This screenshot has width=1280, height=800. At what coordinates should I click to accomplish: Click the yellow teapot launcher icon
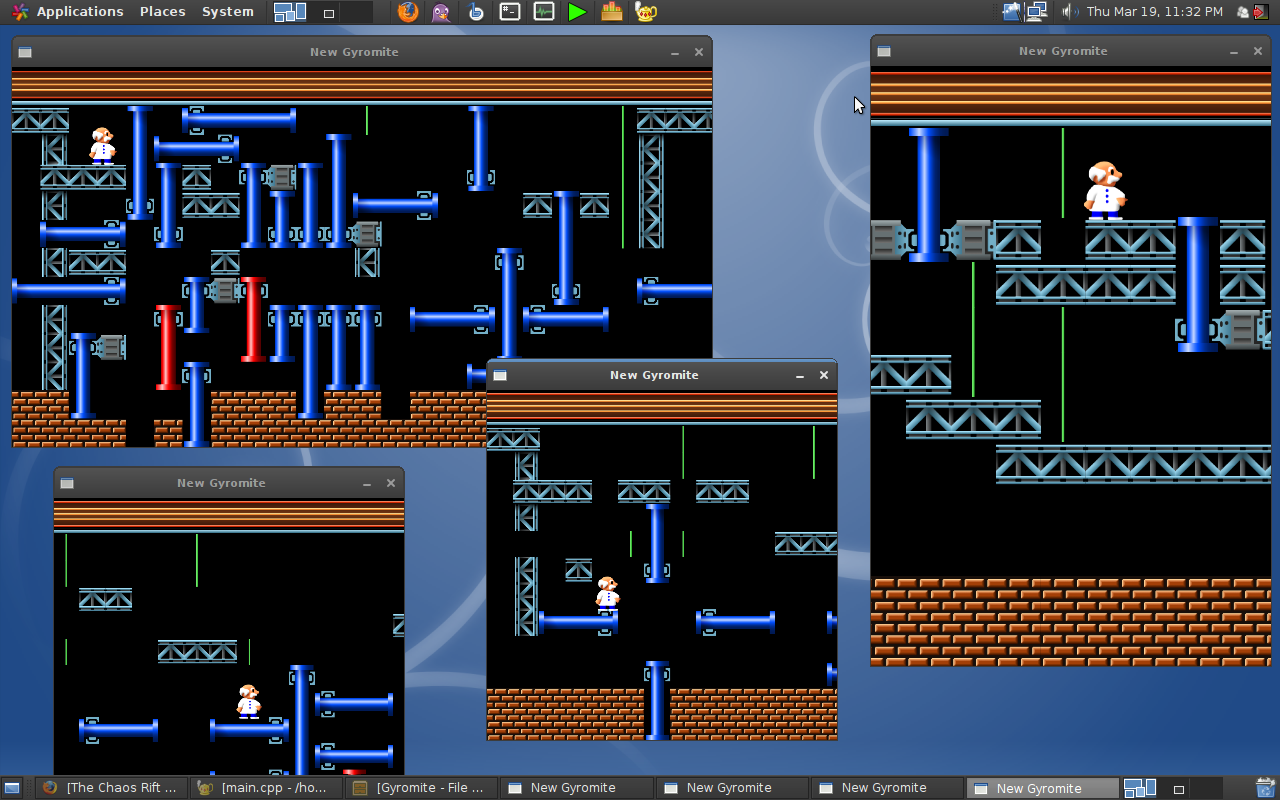tap(646, 12)
